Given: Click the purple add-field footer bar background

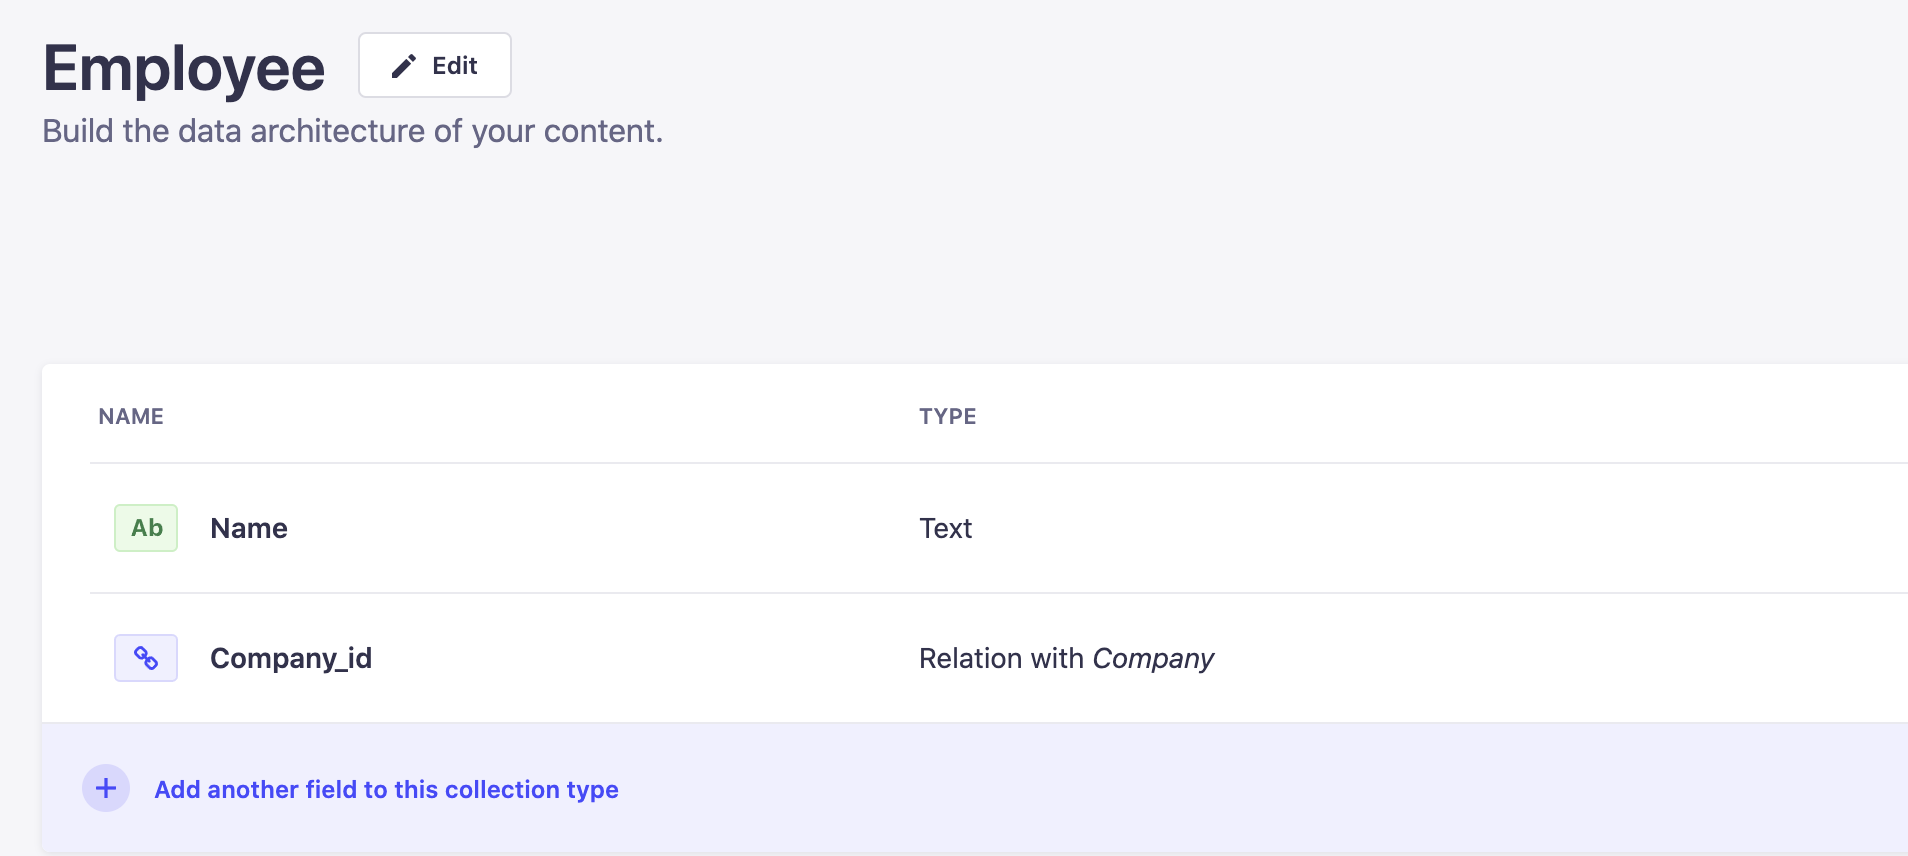Looking at the screenshot, I should pyautogui.click(x=1200, y=789).
